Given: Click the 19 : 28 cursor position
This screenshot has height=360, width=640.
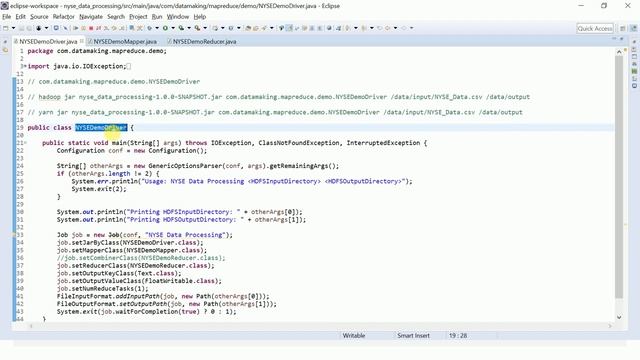Looking at the screenshot, I should click(x=458, y=336).
